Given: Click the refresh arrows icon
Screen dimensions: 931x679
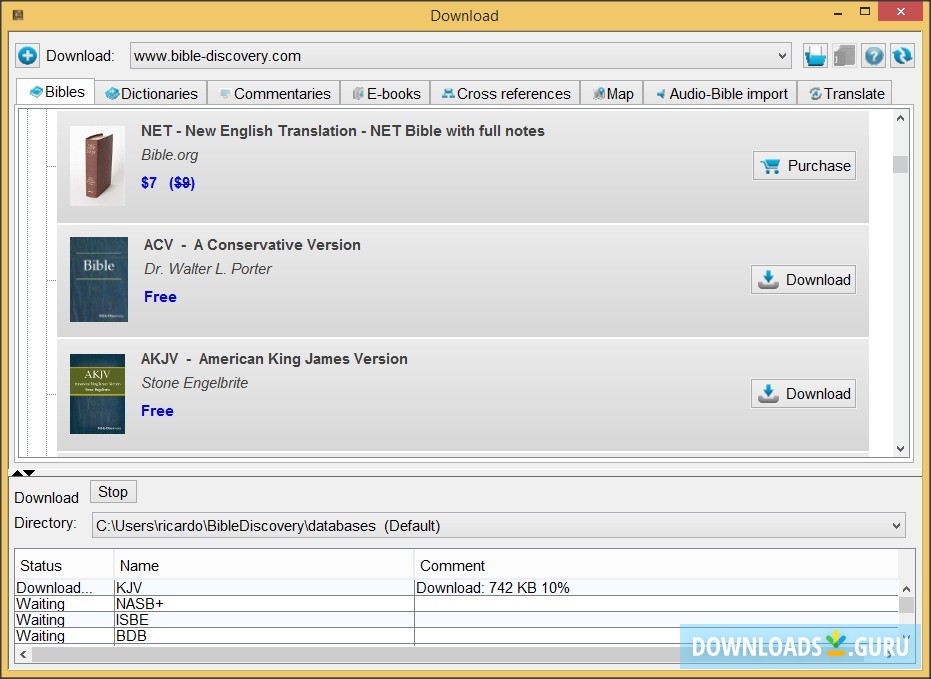Looking at the screenshot, I should click(902, 56).
